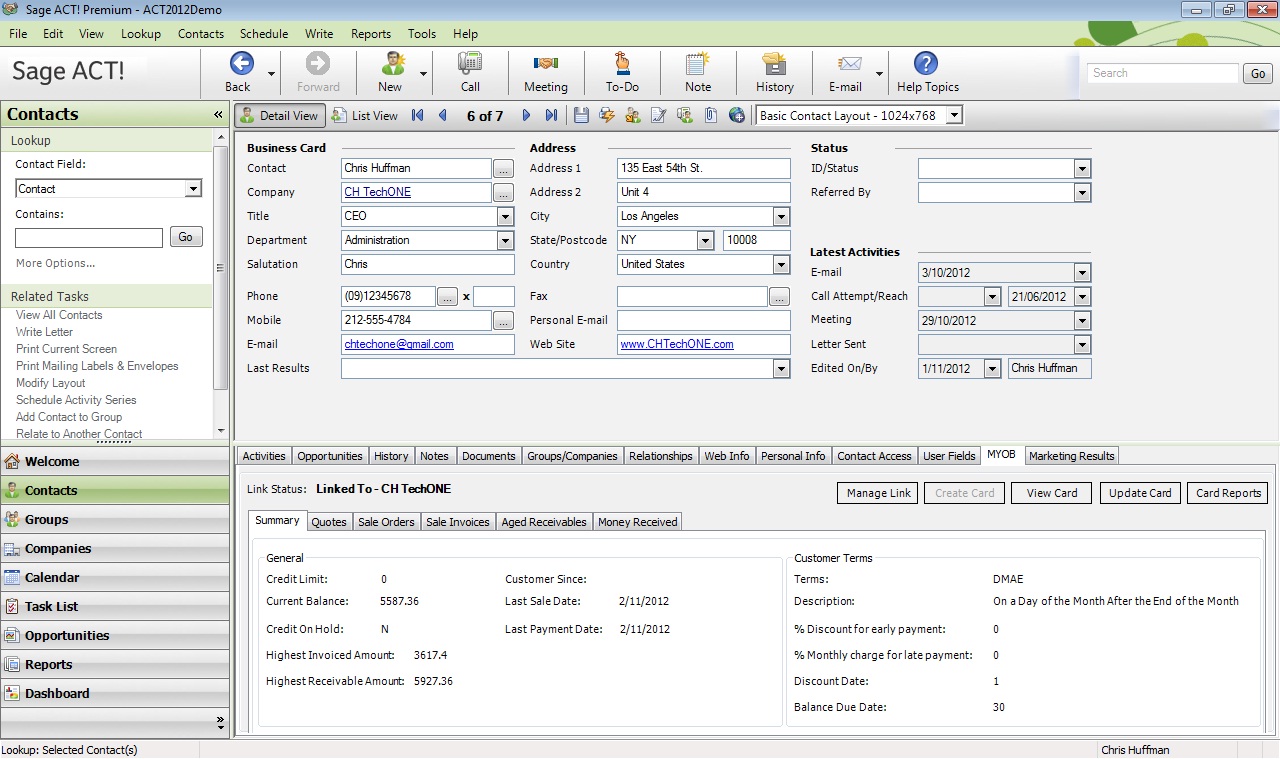Switch to the Documents tab
1280x759 pixels.
(x=489, y=456)
